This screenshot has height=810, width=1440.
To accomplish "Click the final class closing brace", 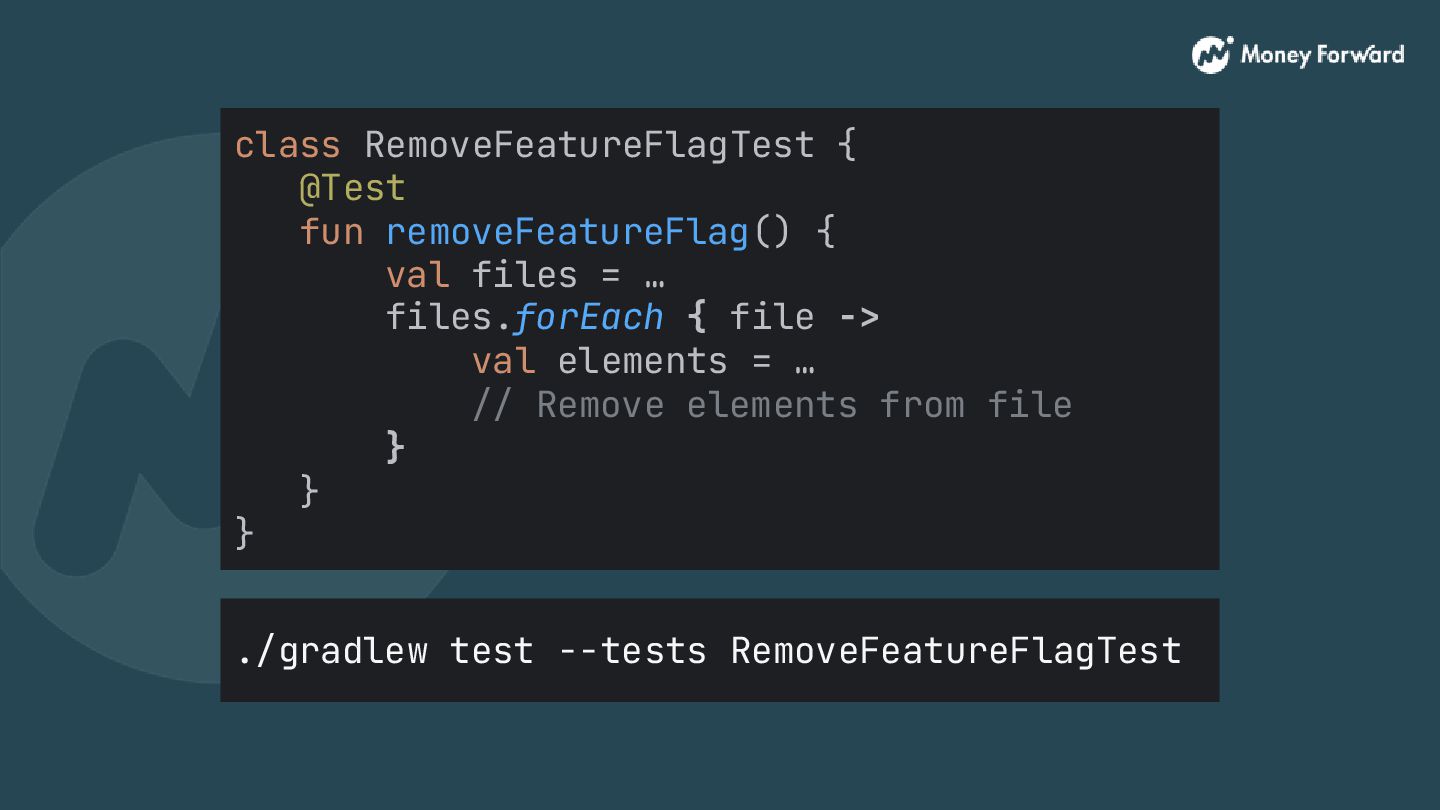I will (x=245, y=533).
